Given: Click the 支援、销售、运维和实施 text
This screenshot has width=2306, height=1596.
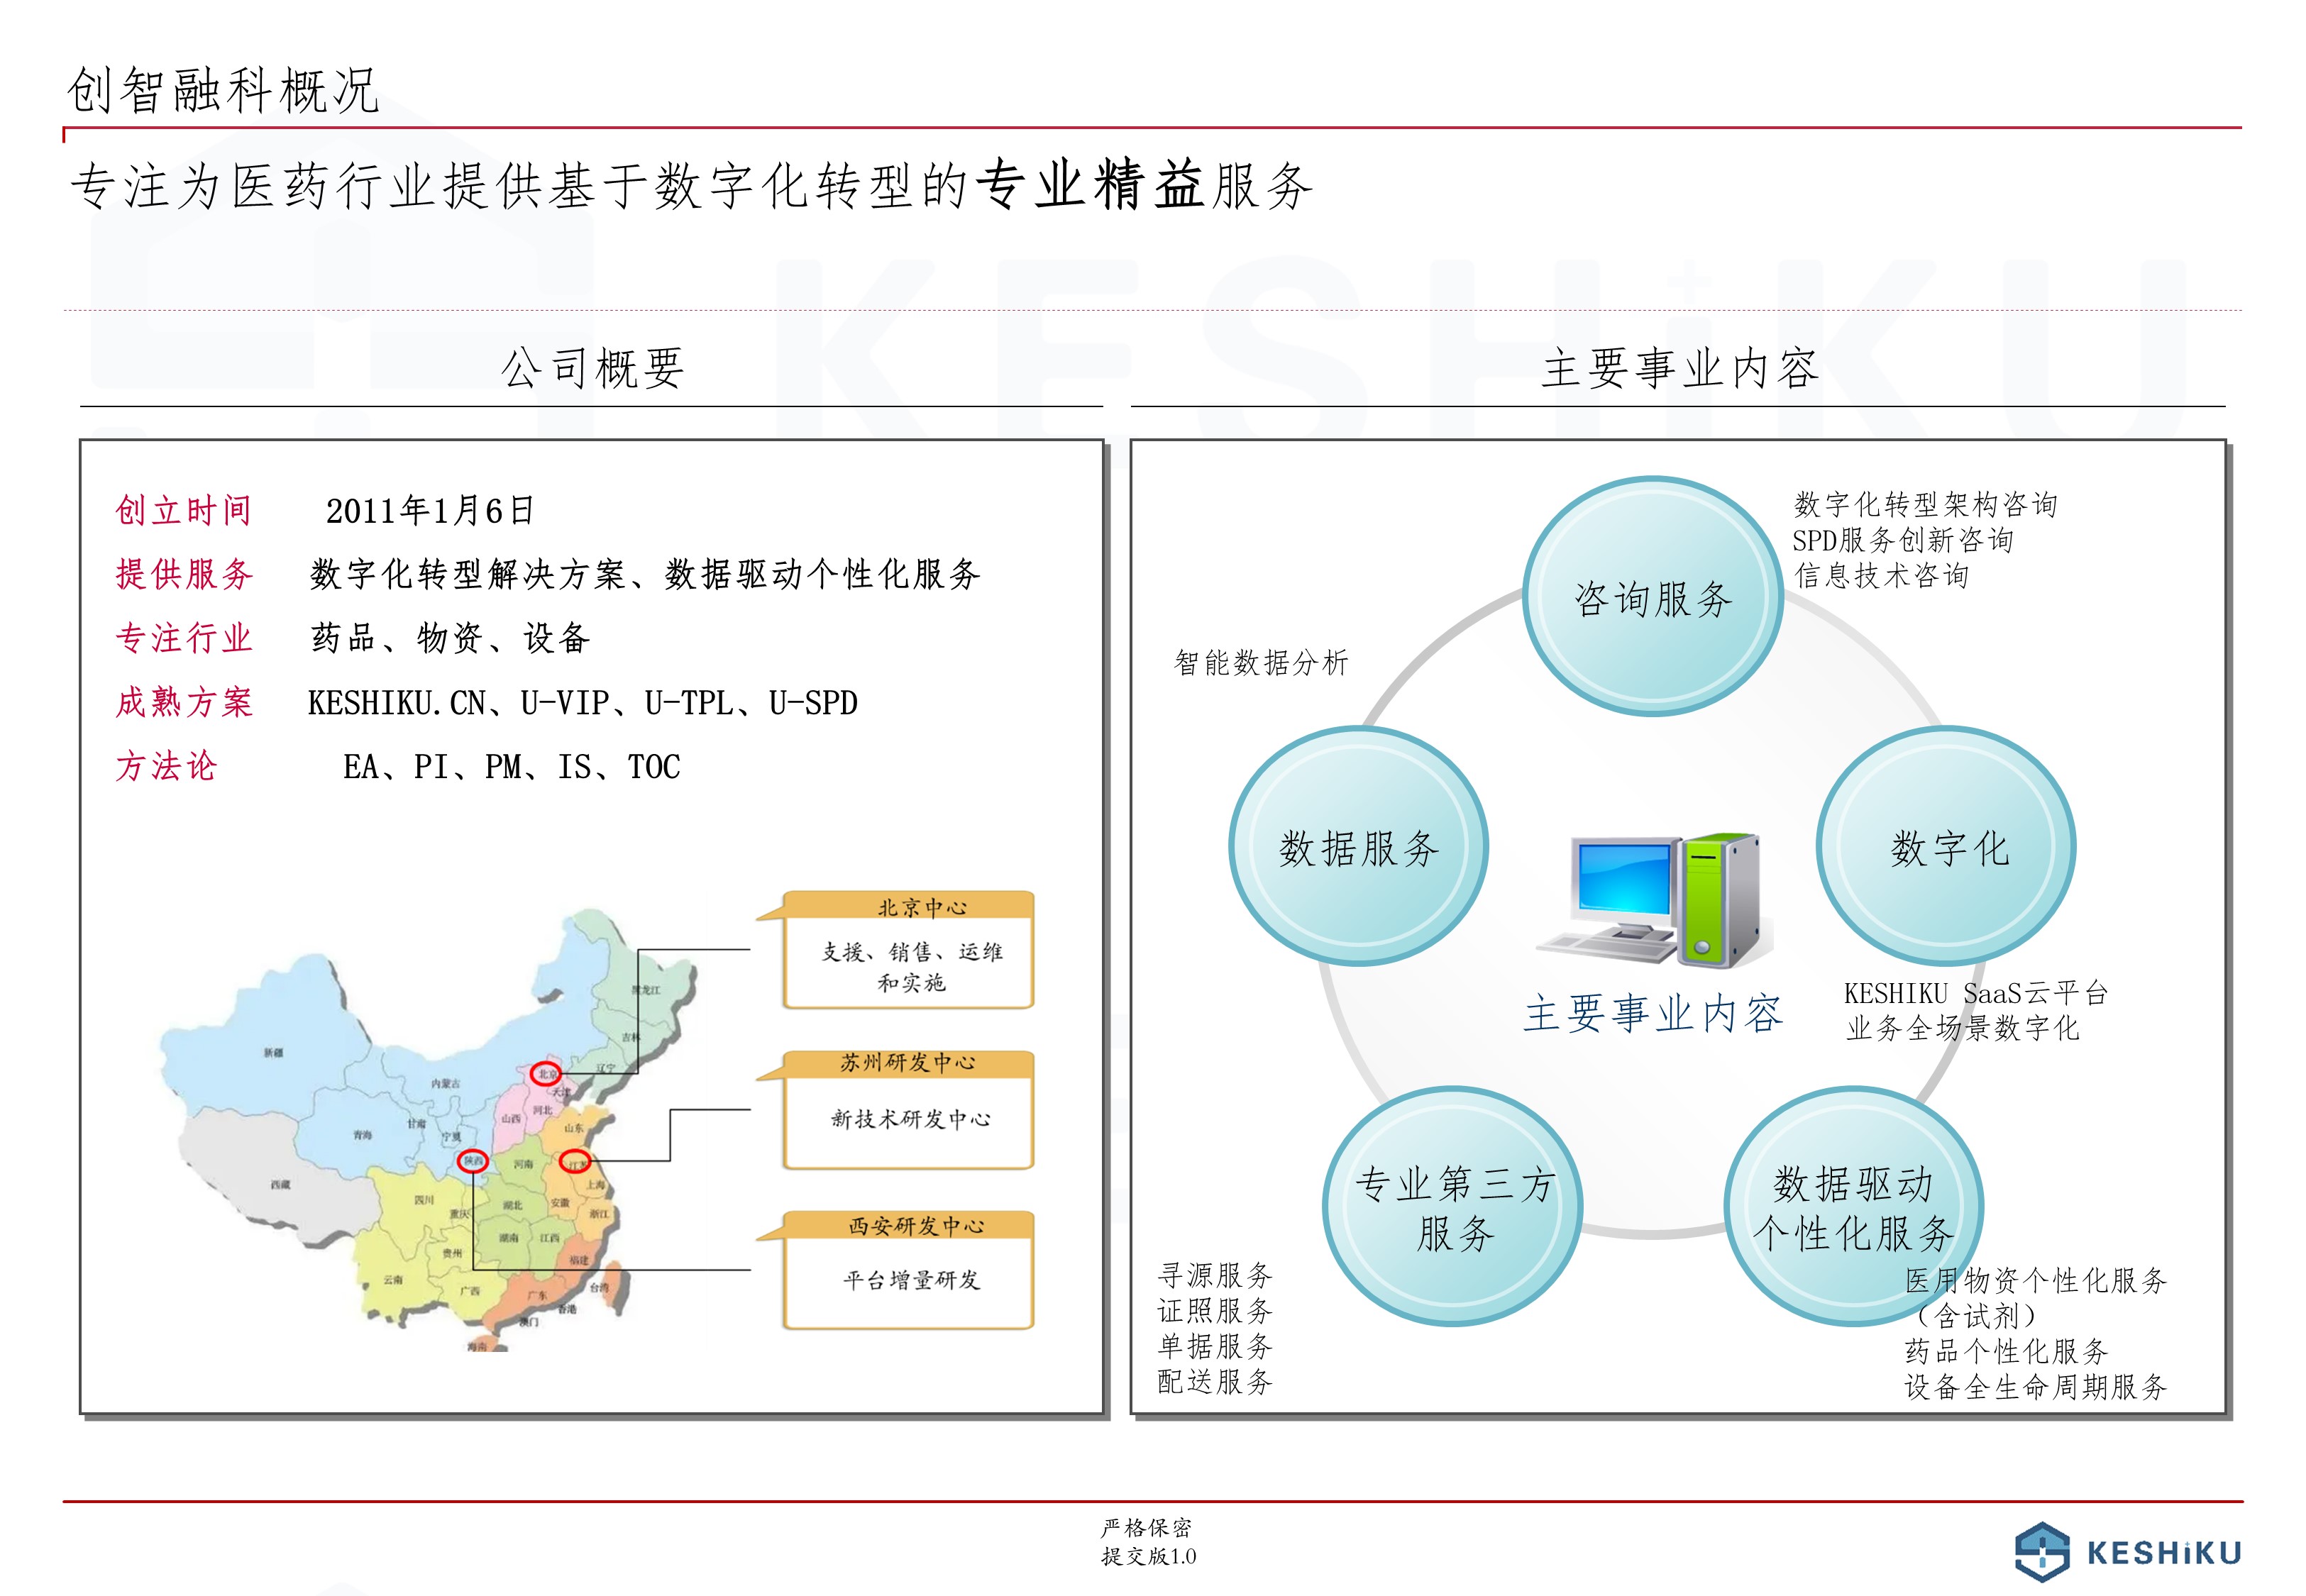Looking at the screenshot, I should [x=911, y=967].
